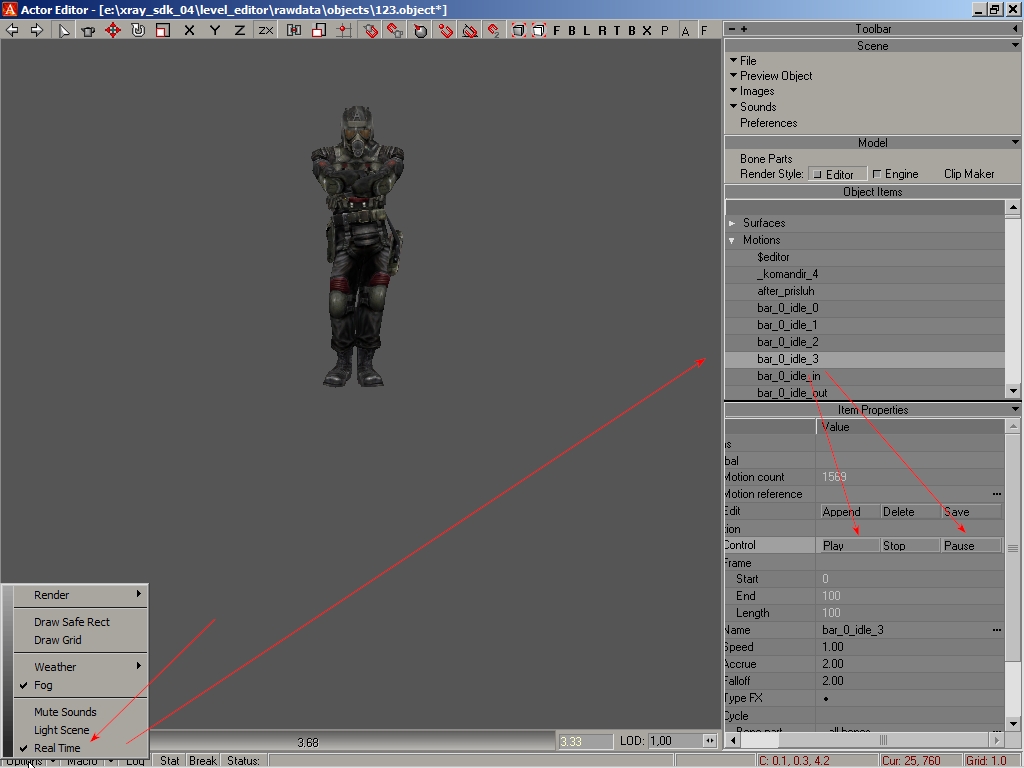Switch to the L left view

pos(586,30)
